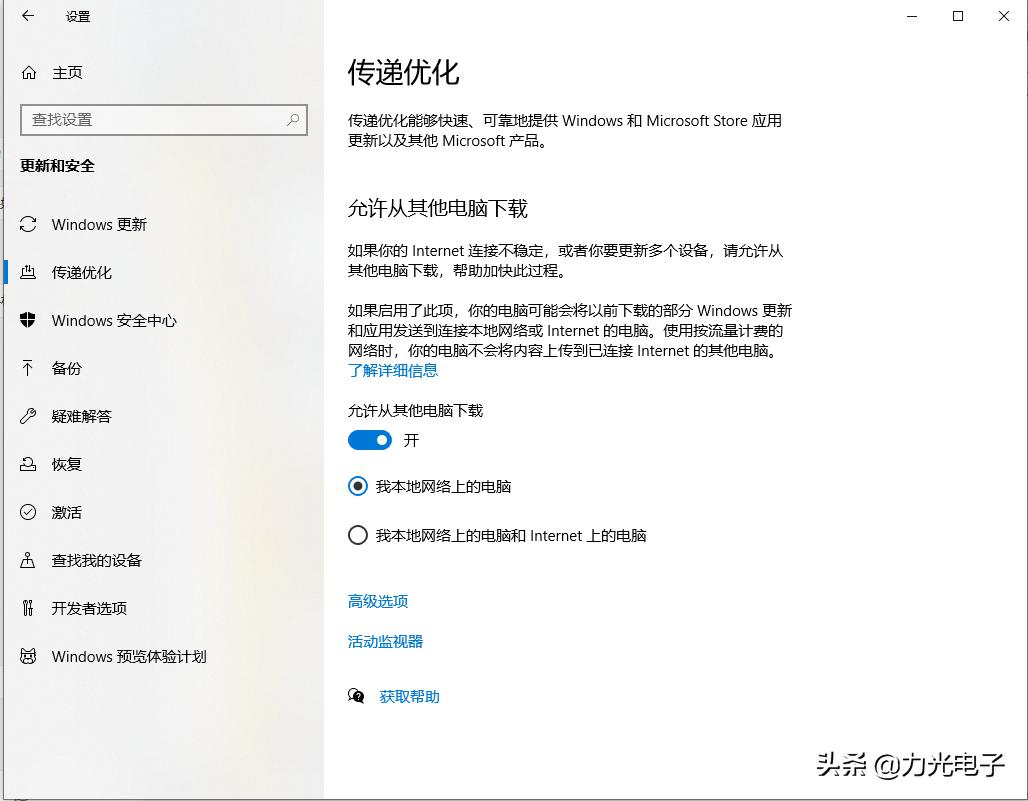1028x801 pixels.
Task: Open Windows 安全中心 settings
Action: pos(27,320)
